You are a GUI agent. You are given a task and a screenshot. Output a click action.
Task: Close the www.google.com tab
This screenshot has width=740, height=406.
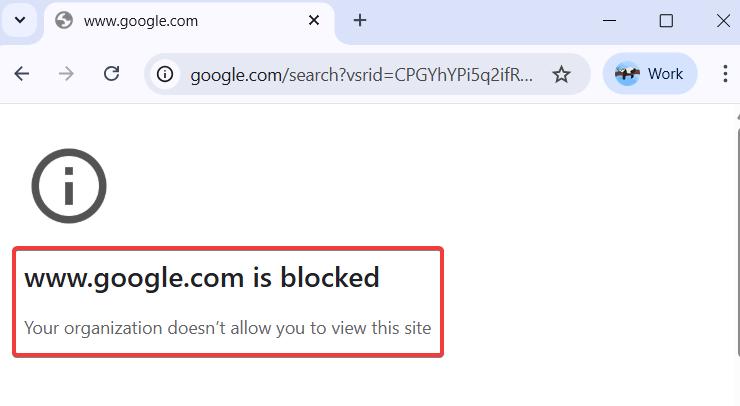(x=314, y=21)
